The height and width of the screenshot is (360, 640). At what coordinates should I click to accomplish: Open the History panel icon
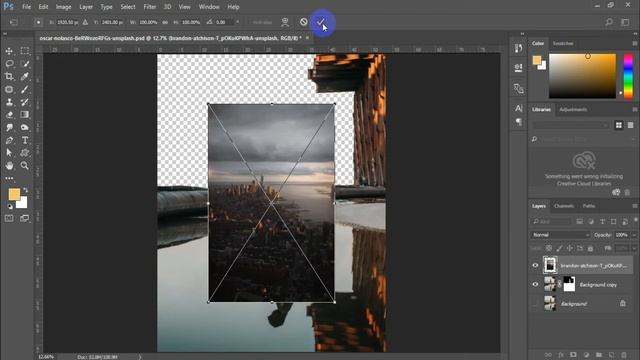518,49
